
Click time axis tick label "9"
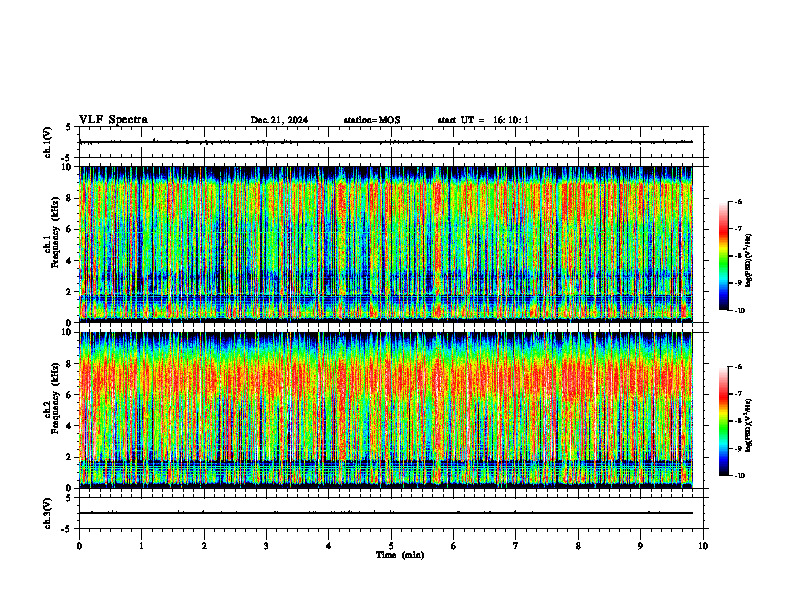[x=640, y=546]
